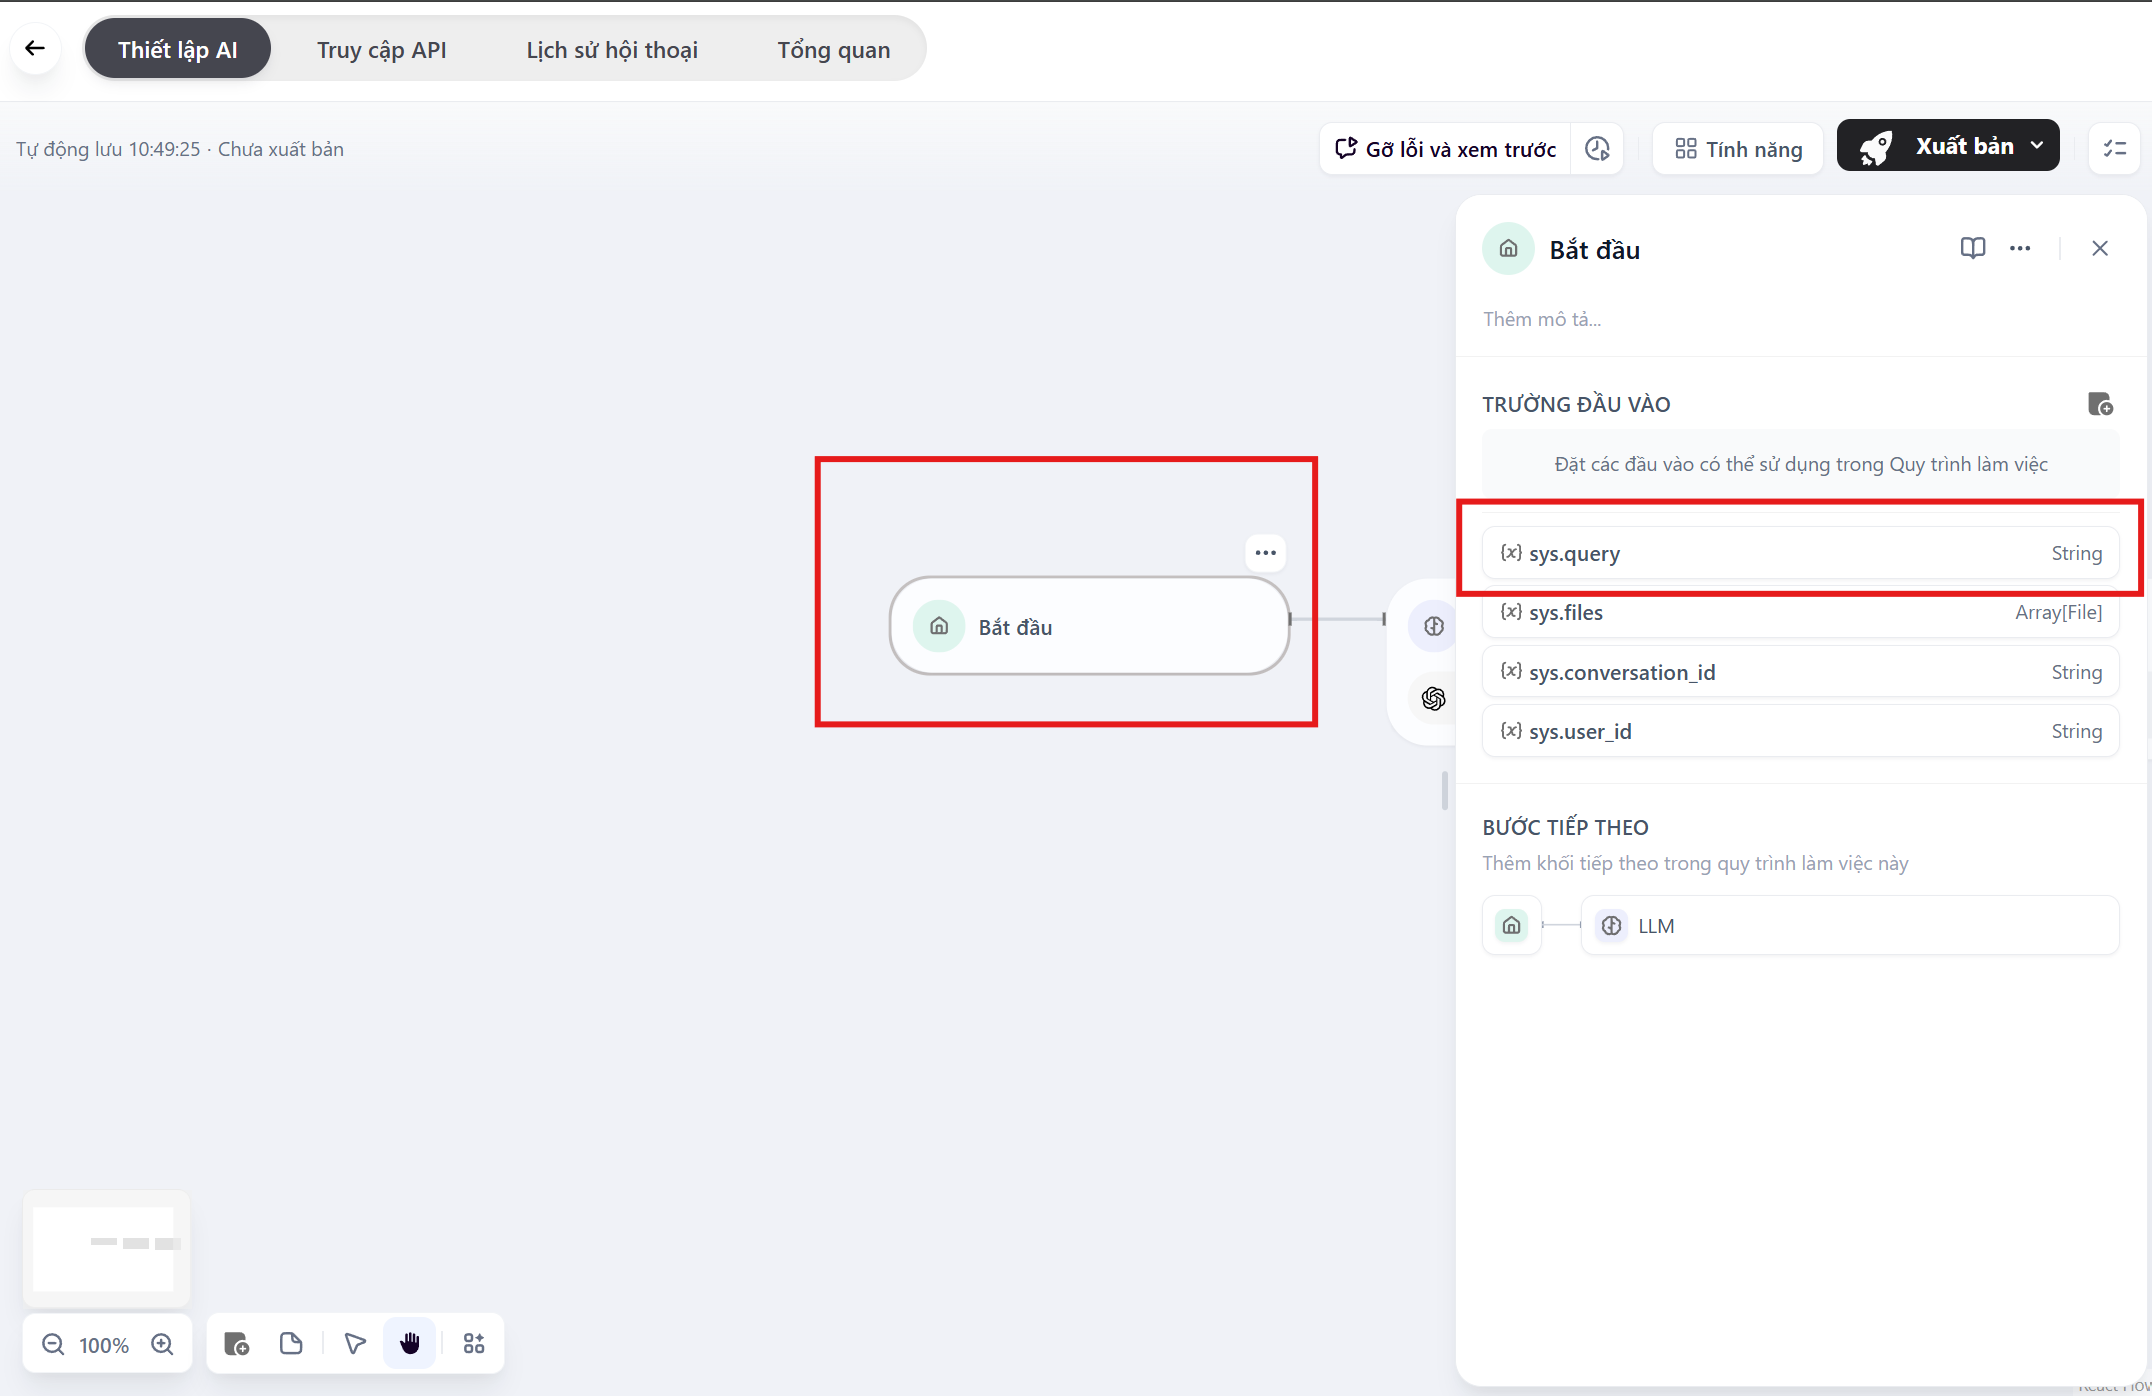Image resolution: width=2152 pixels, height=1396 pixels.
Task: Open Bắt đầu node three-dot menu on canvas
Action: [1265, 553]
